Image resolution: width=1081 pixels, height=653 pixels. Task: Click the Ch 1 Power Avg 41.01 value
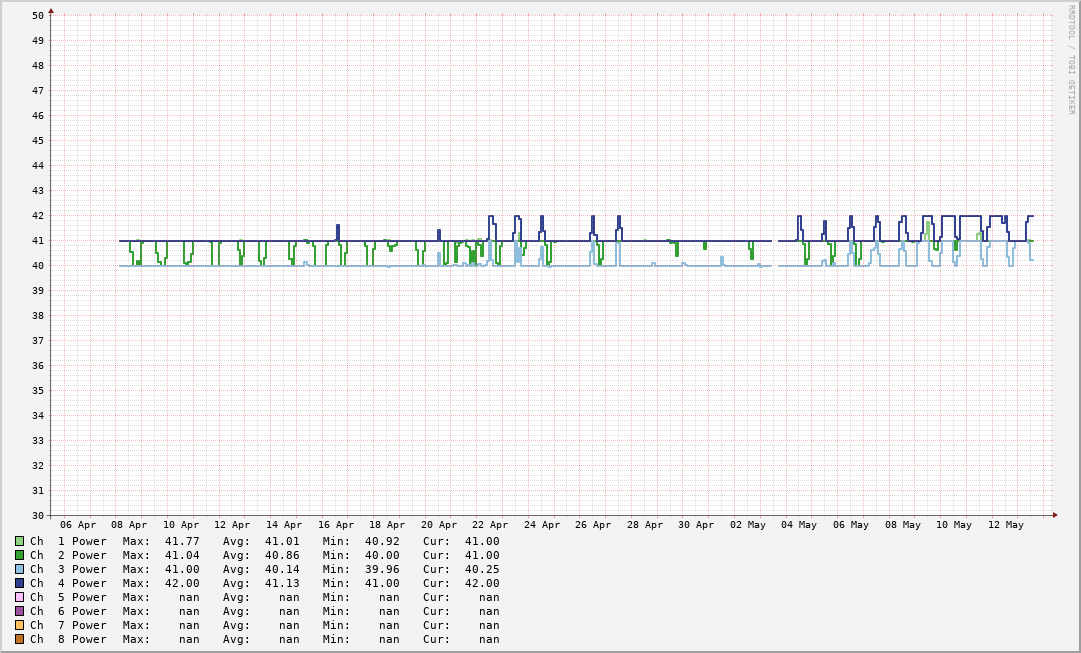click(282, 541)
